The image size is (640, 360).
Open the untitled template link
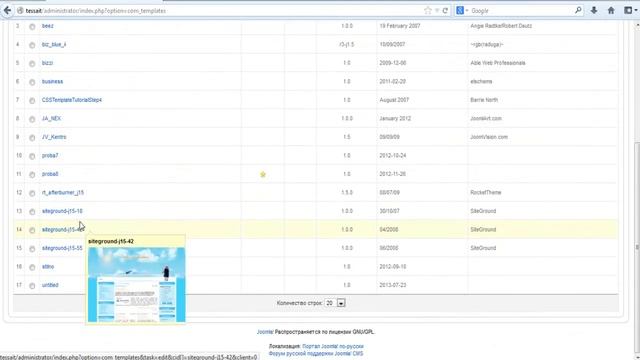(x=50, y=285)
